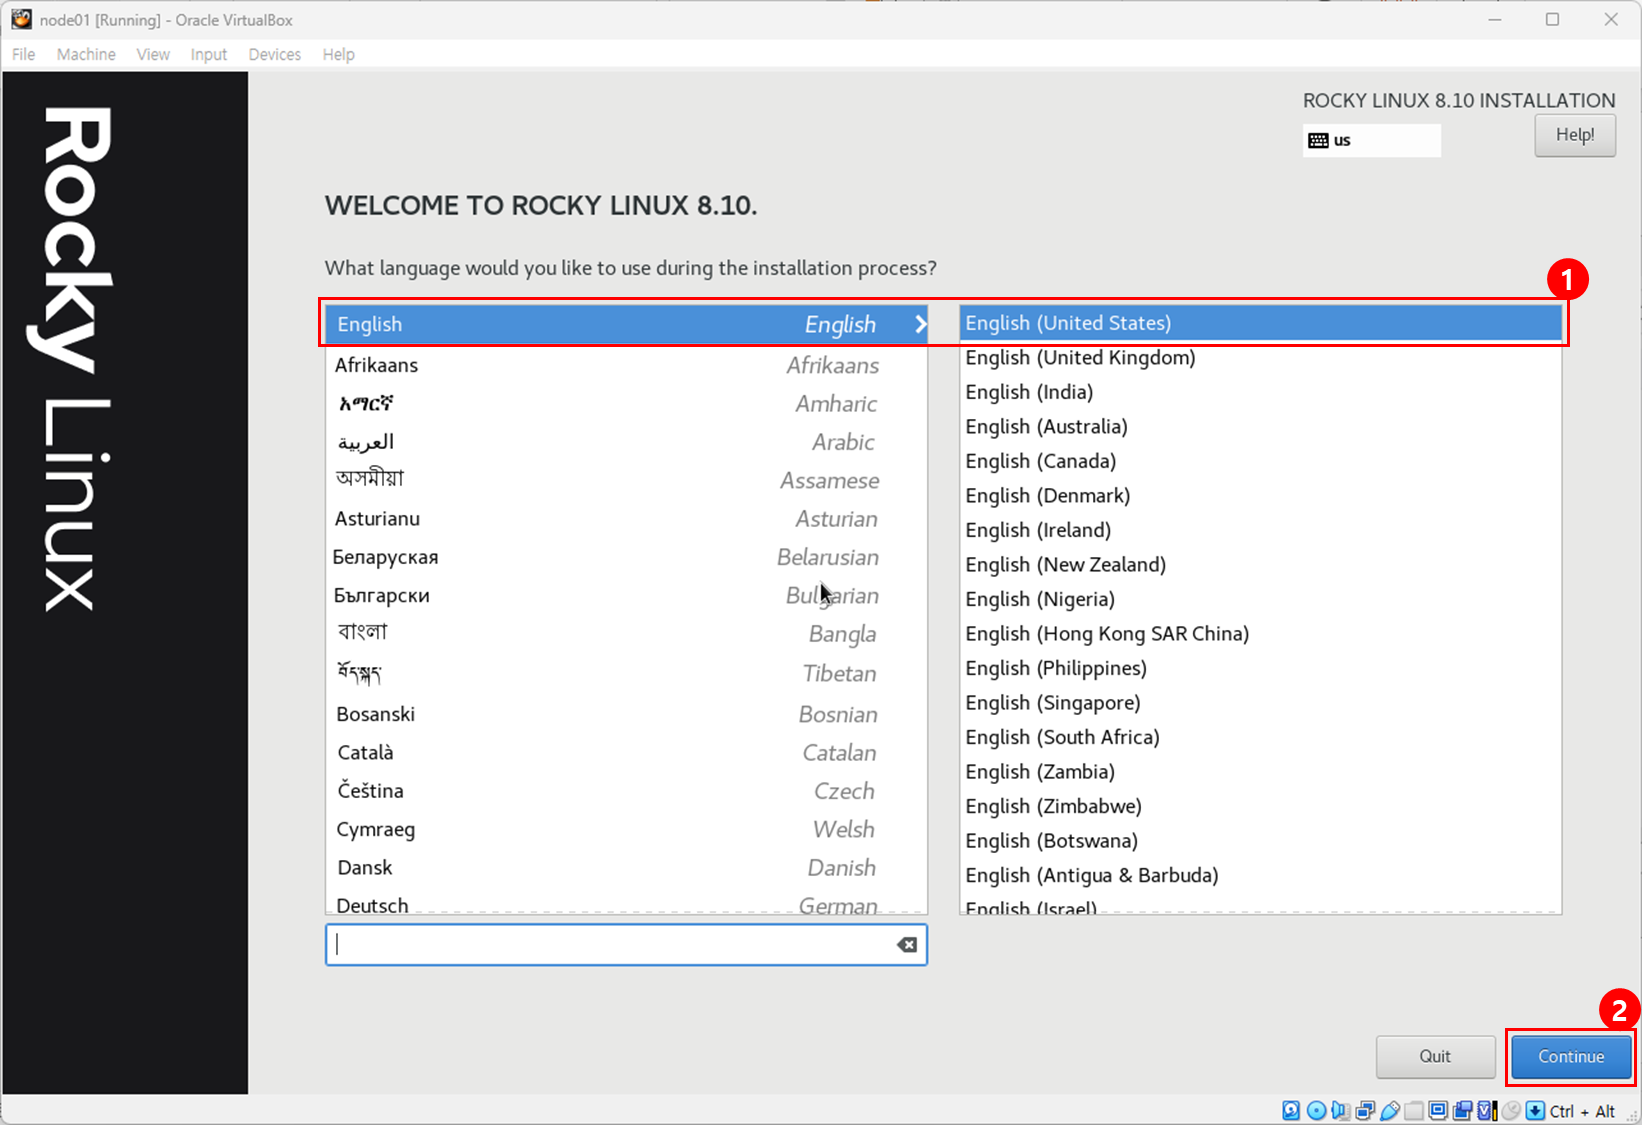Clear the language search box using backspace icon
Screen dimensions: 1646x1125
tap(907, 945)
